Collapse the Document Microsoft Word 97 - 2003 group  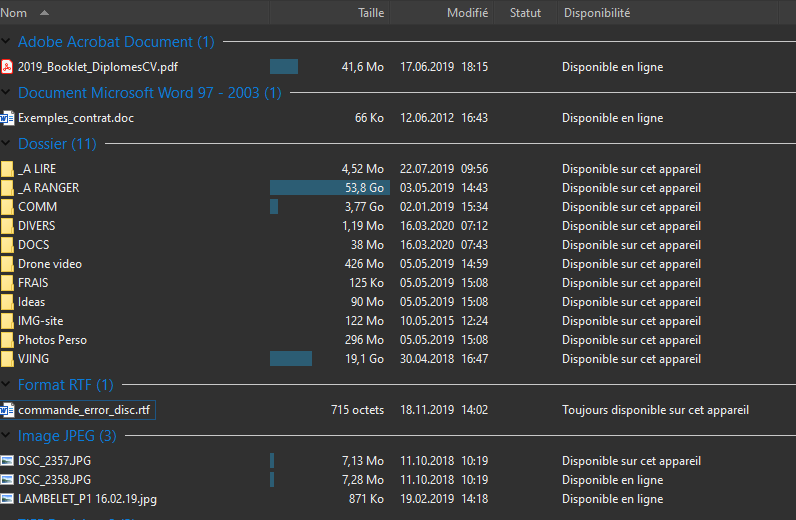tap(6, 92)
